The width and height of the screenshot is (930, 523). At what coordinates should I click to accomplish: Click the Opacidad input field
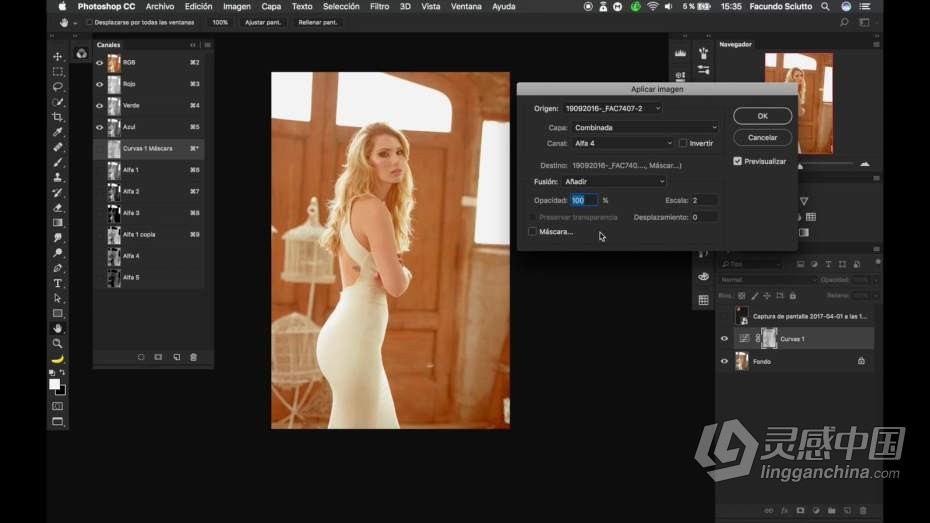[x=585, y=200]
